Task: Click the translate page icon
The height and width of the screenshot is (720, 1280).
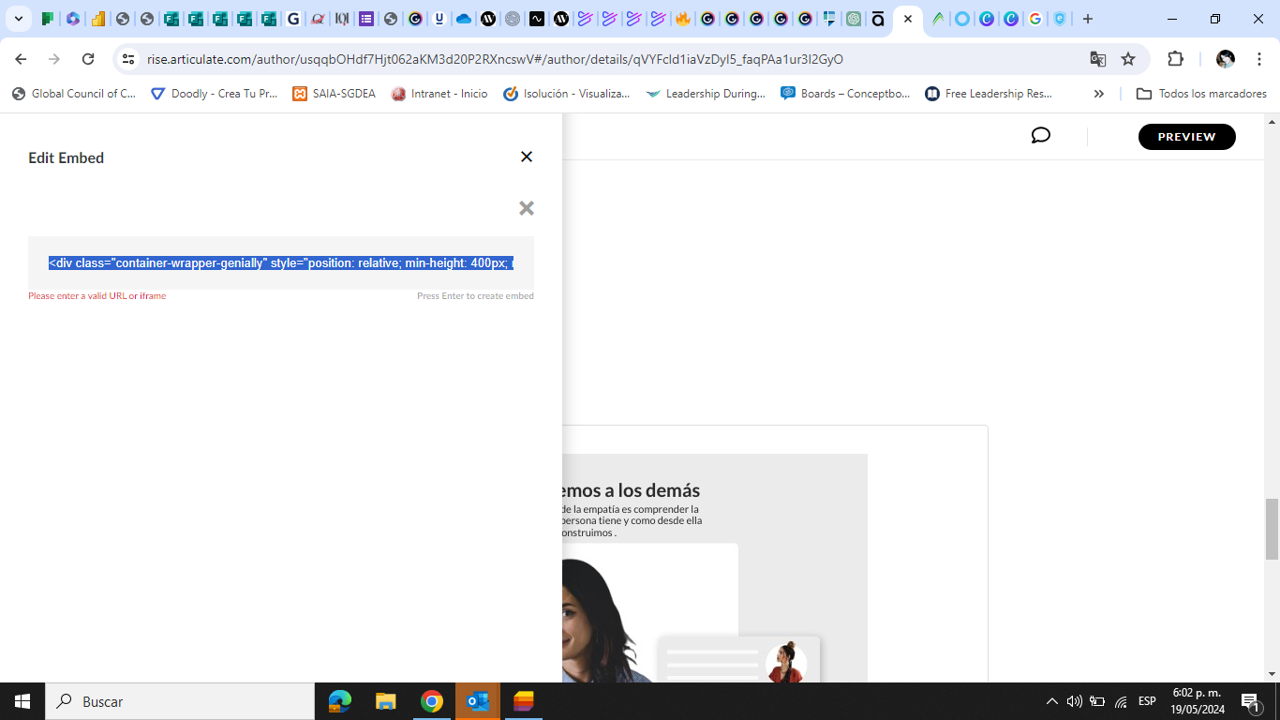Action: (x=1098, y=59)
